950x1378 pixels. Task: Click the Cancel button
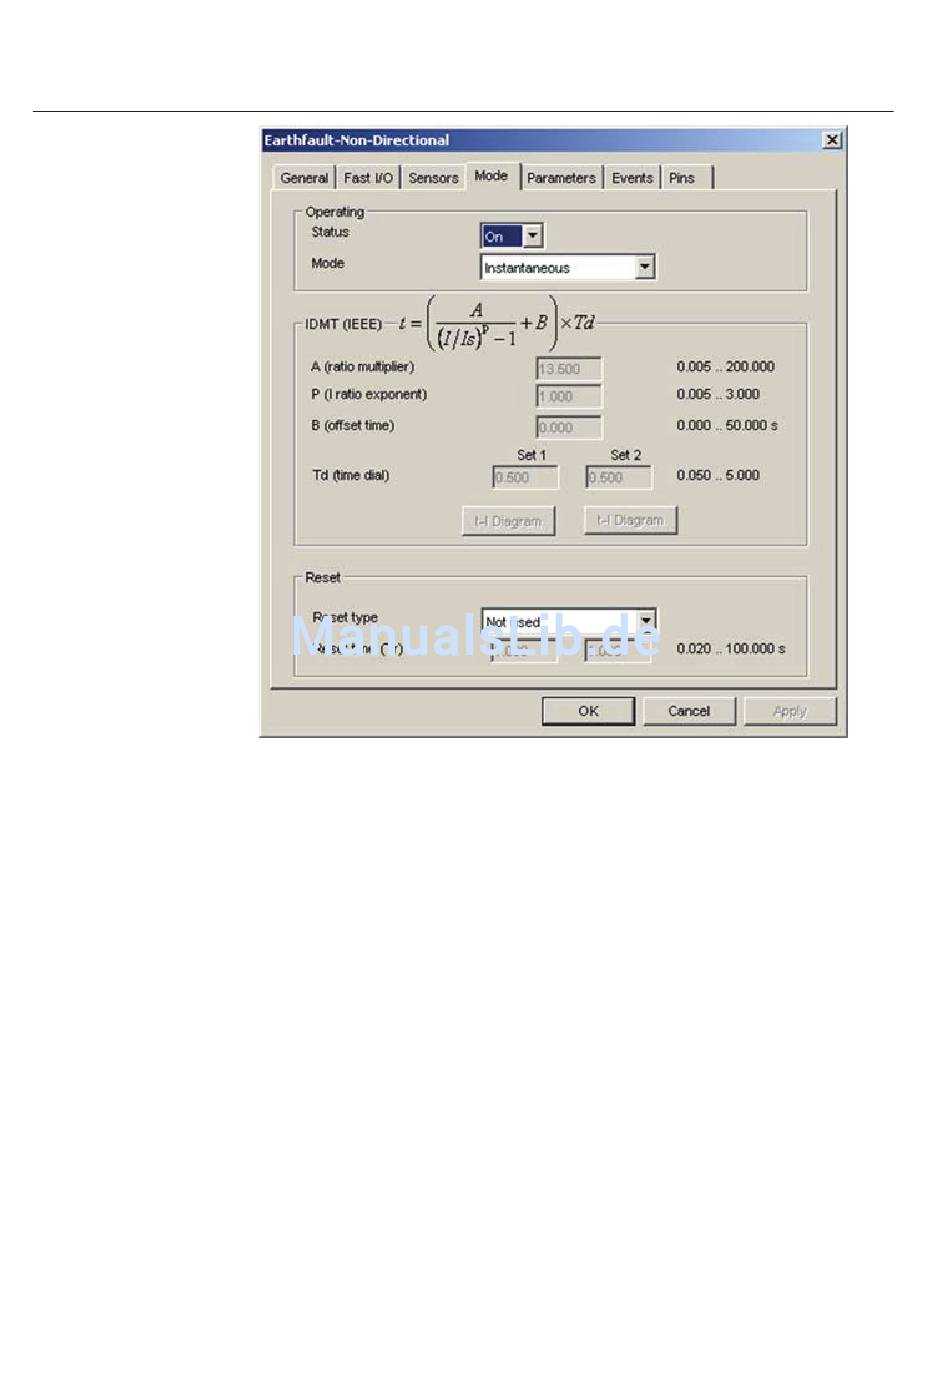[x=689, y=711]
